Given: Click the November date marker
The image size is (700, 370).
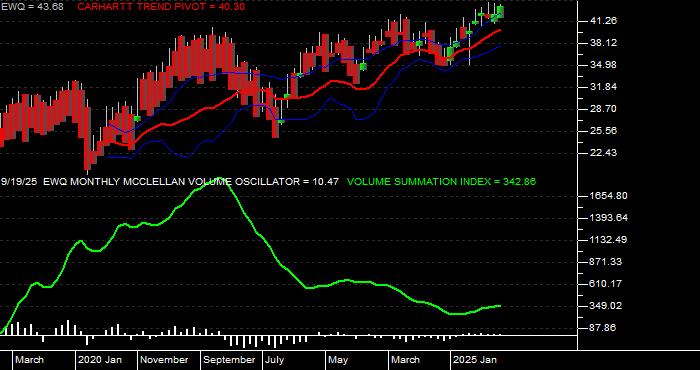Looking at the screenshot, I should pyautogui.click(x=165, y=360).
